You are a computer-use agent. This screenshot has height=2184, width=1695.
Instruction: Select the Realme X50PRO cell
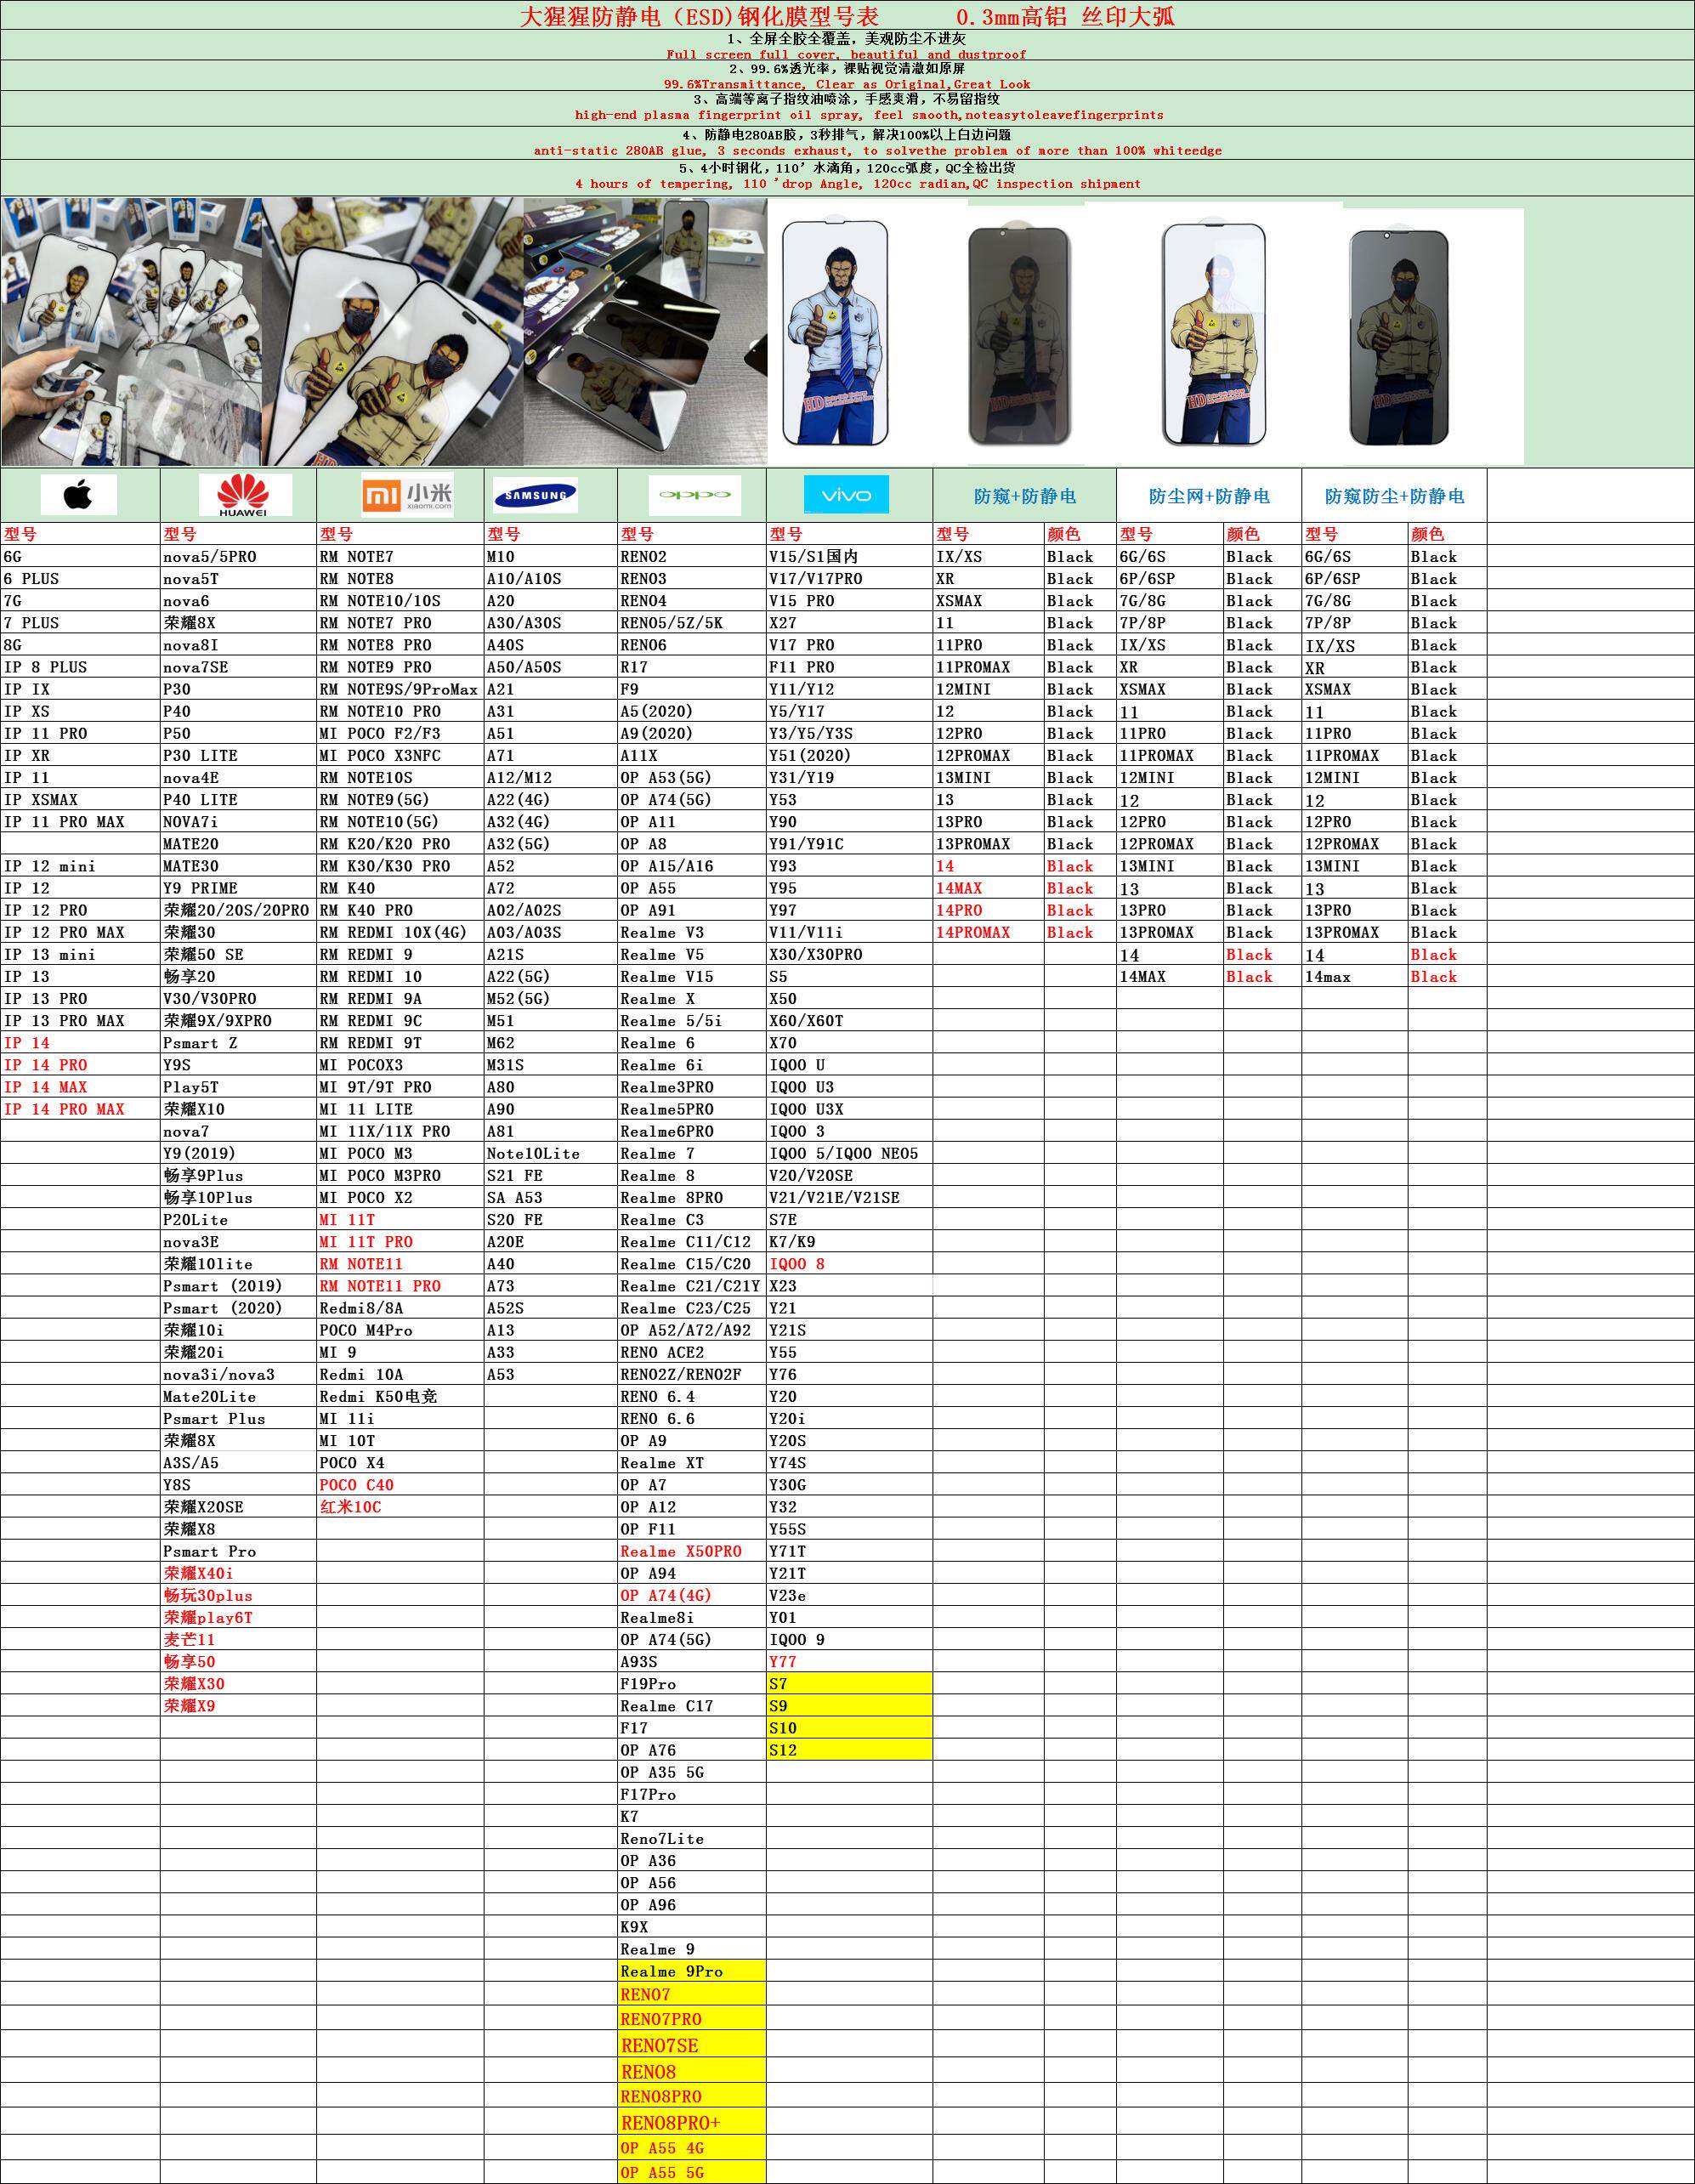[x=681, y=1552]
